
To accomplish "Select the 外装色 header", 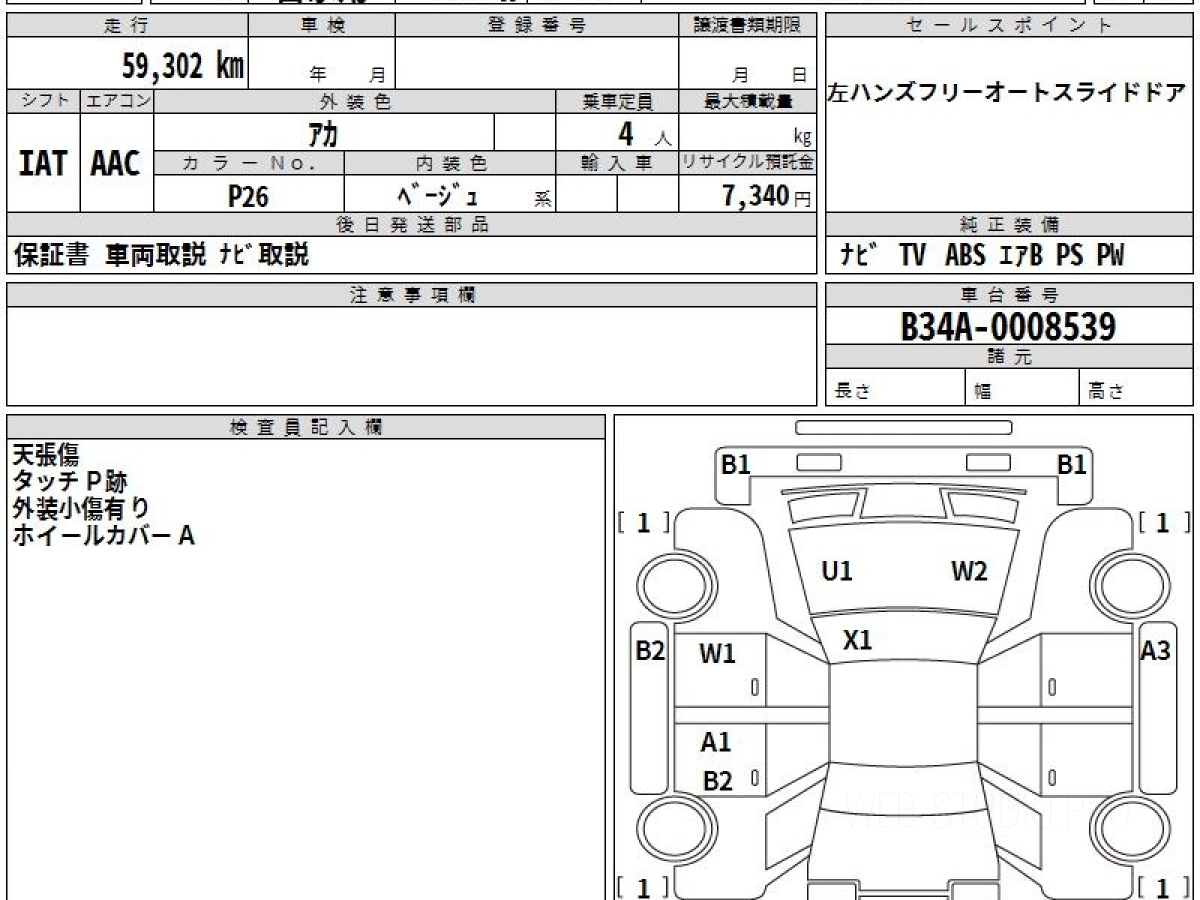I will click(355, 101).
